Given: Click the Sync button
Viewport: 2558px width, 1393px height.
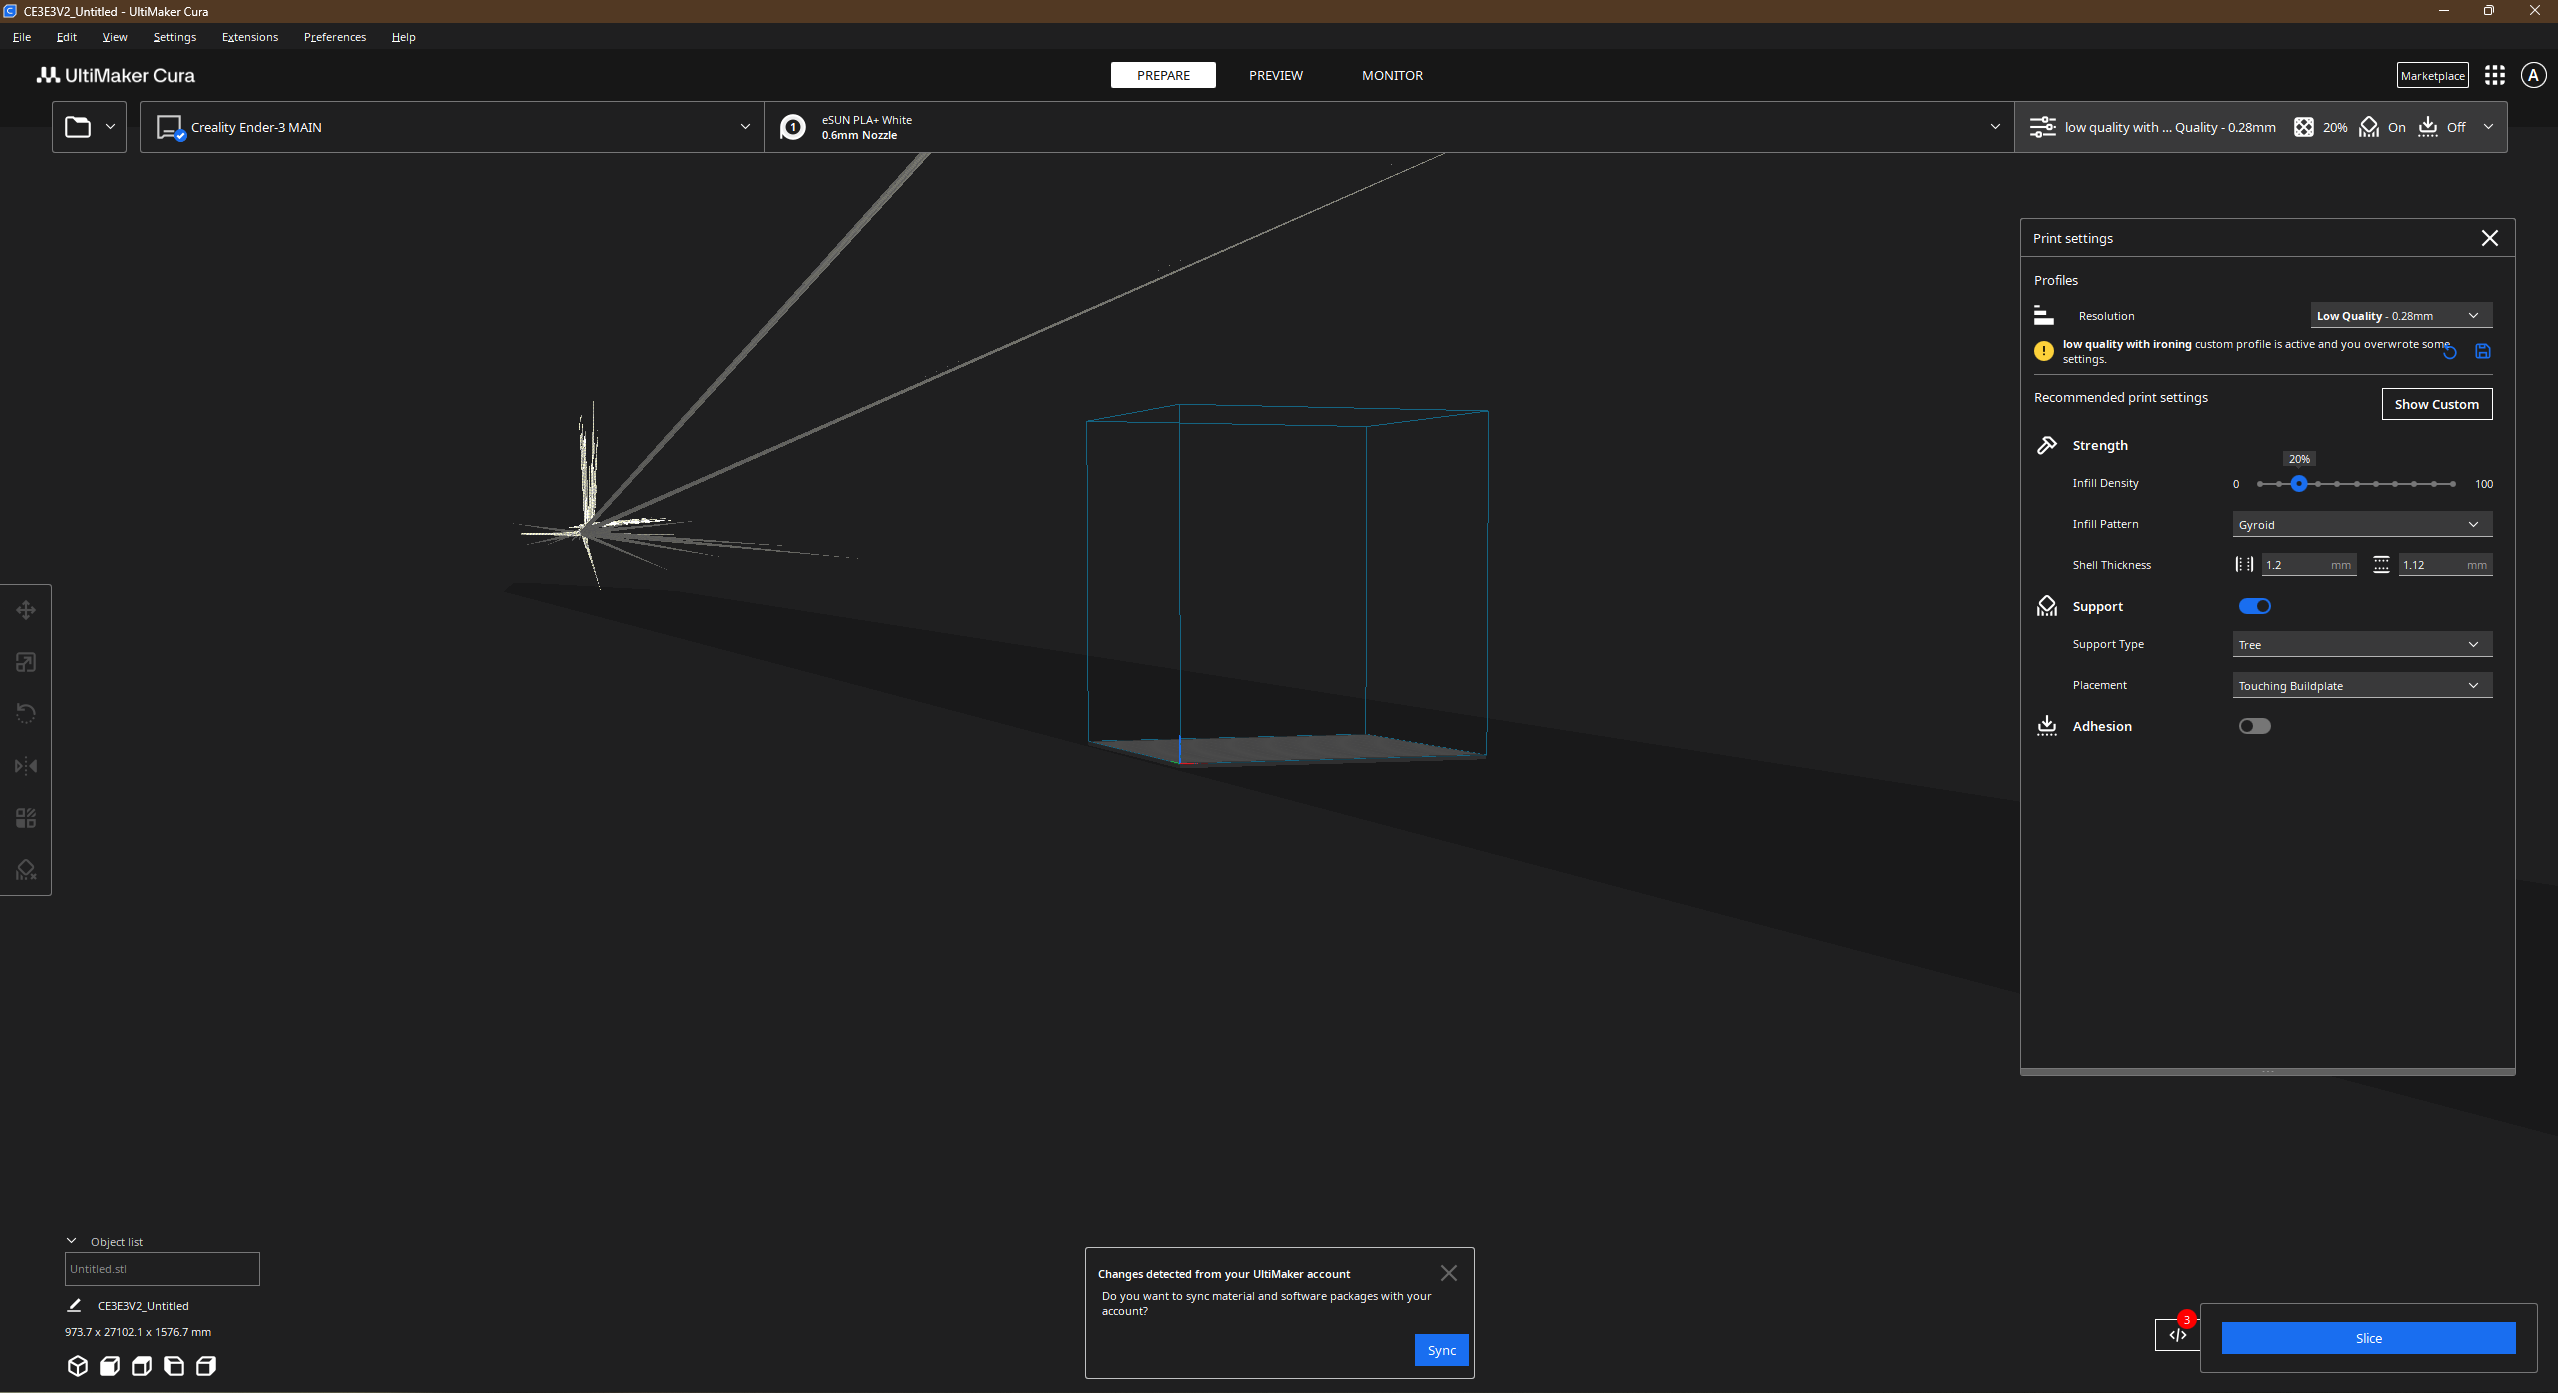Looking at the screenshot, I should tap(1441, 1350).
